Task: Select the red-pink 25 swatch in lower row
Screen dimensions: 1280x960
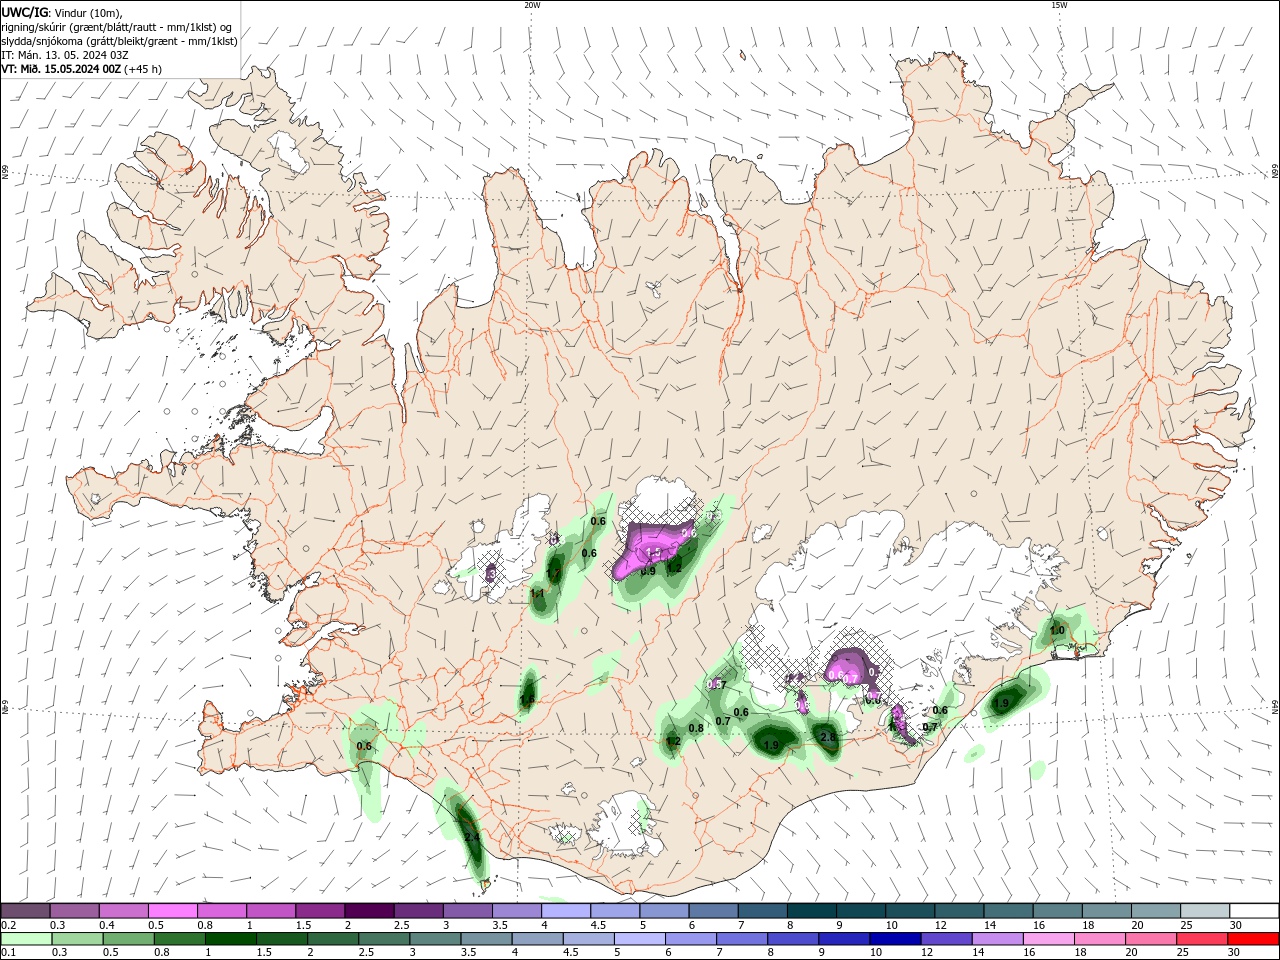Action: [x=1202, y=939]
